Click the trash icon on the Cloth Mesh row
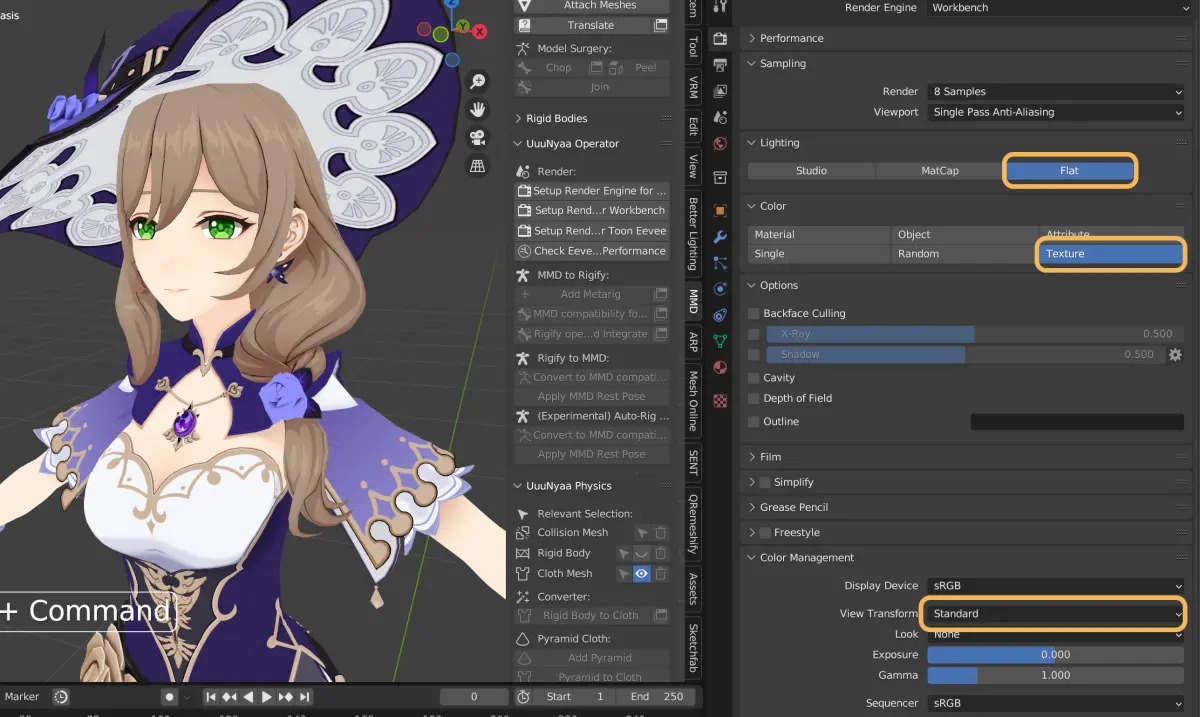Viewport: 1200px width, 717px height. (661, 574)
